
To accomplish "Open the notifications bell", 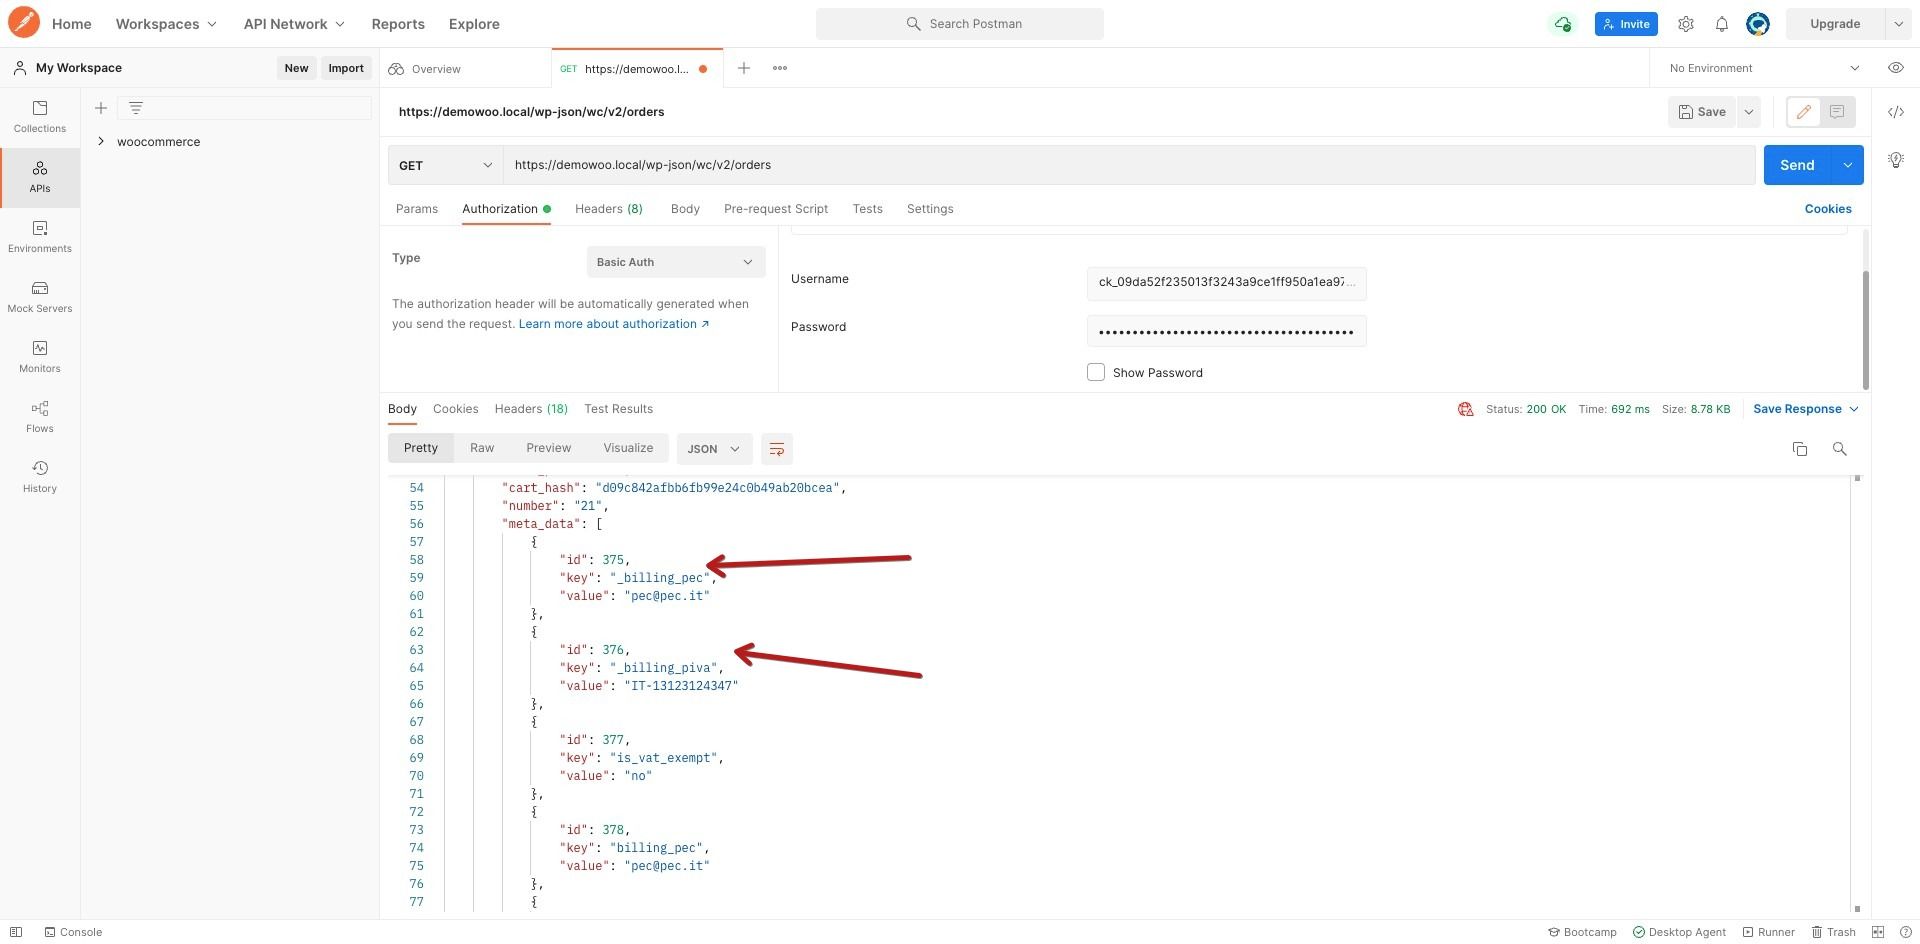I will click(x=1722, y=24).
